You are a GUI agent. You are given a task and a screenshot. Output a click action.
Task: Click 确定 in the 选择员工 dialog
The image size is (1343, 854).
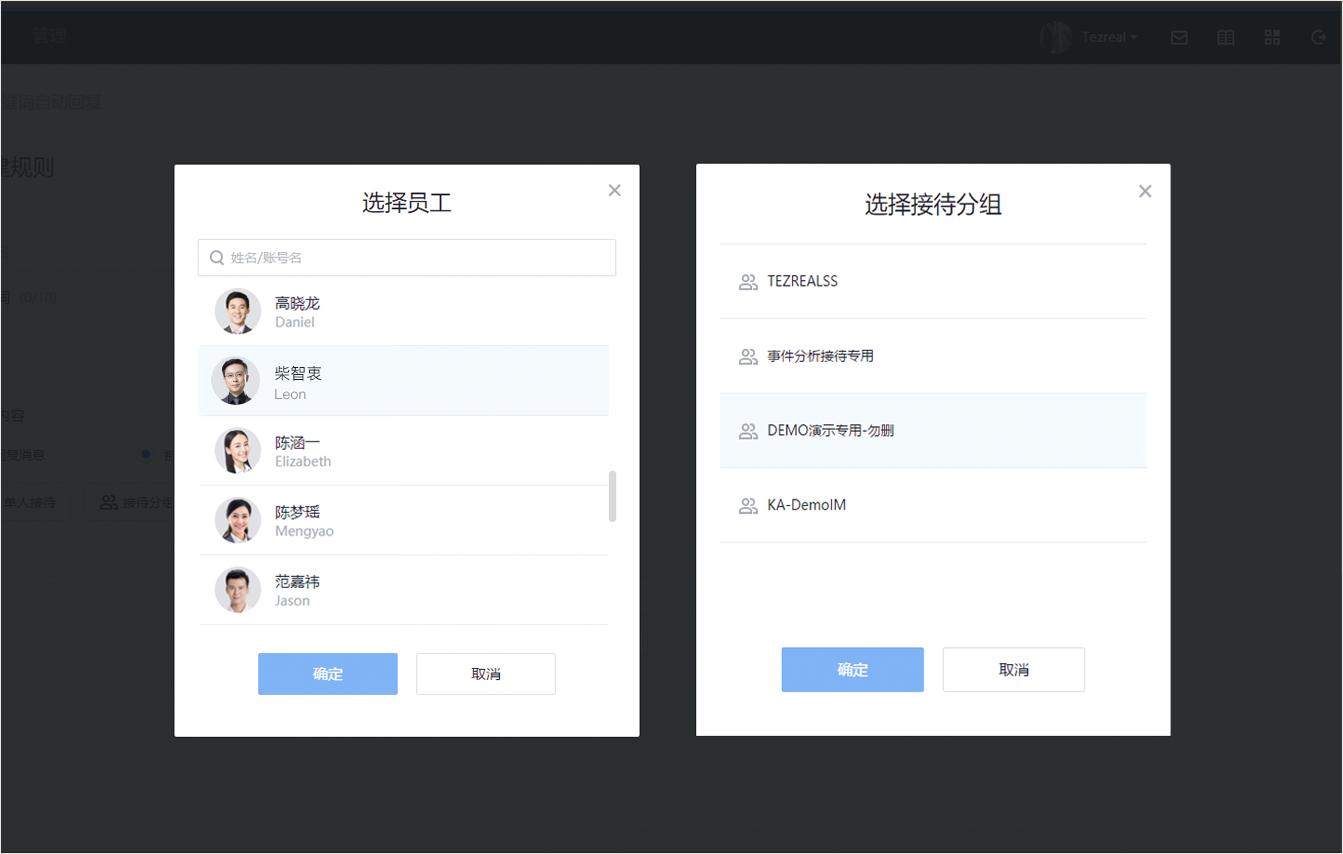point(327,673)
